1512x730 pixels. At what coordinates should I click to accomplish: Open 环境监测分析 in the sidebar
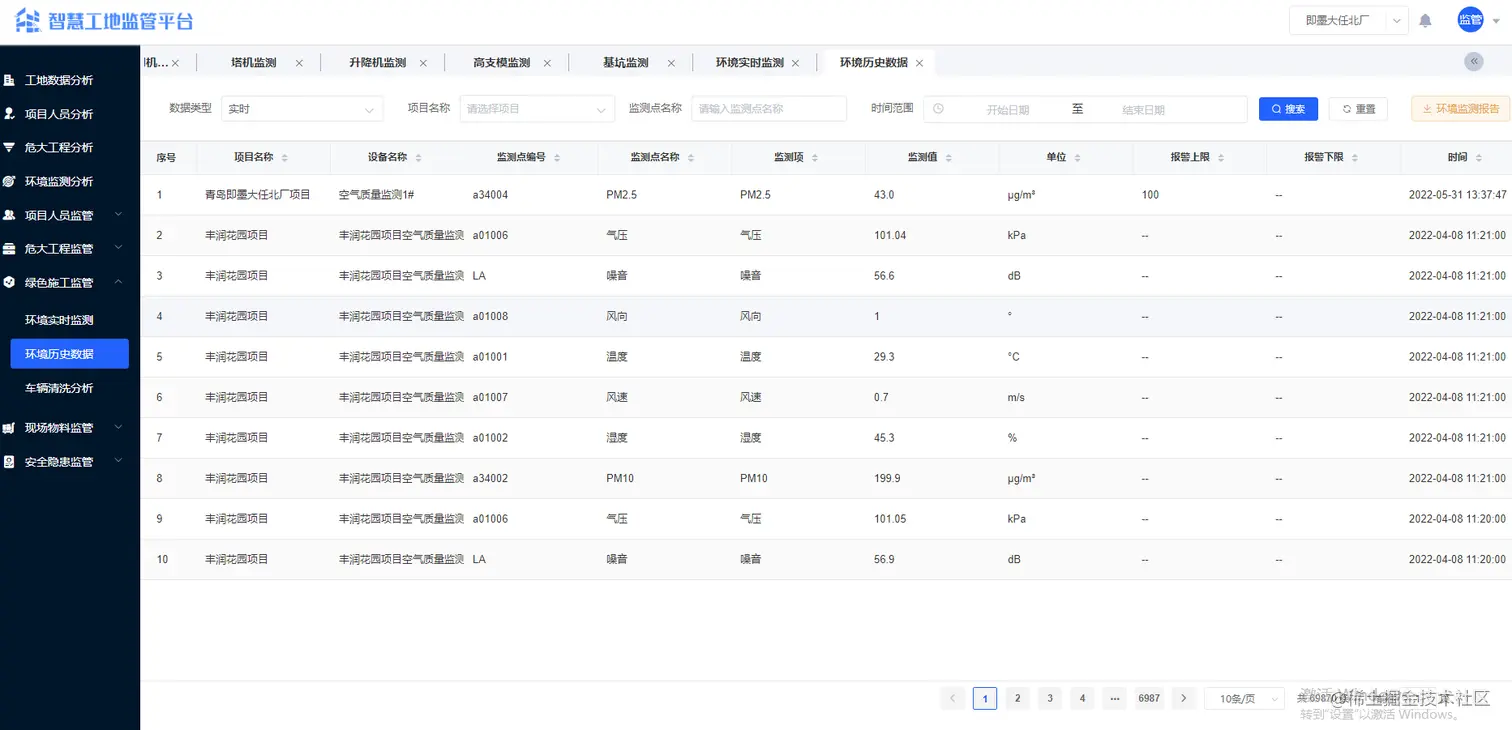59,181
